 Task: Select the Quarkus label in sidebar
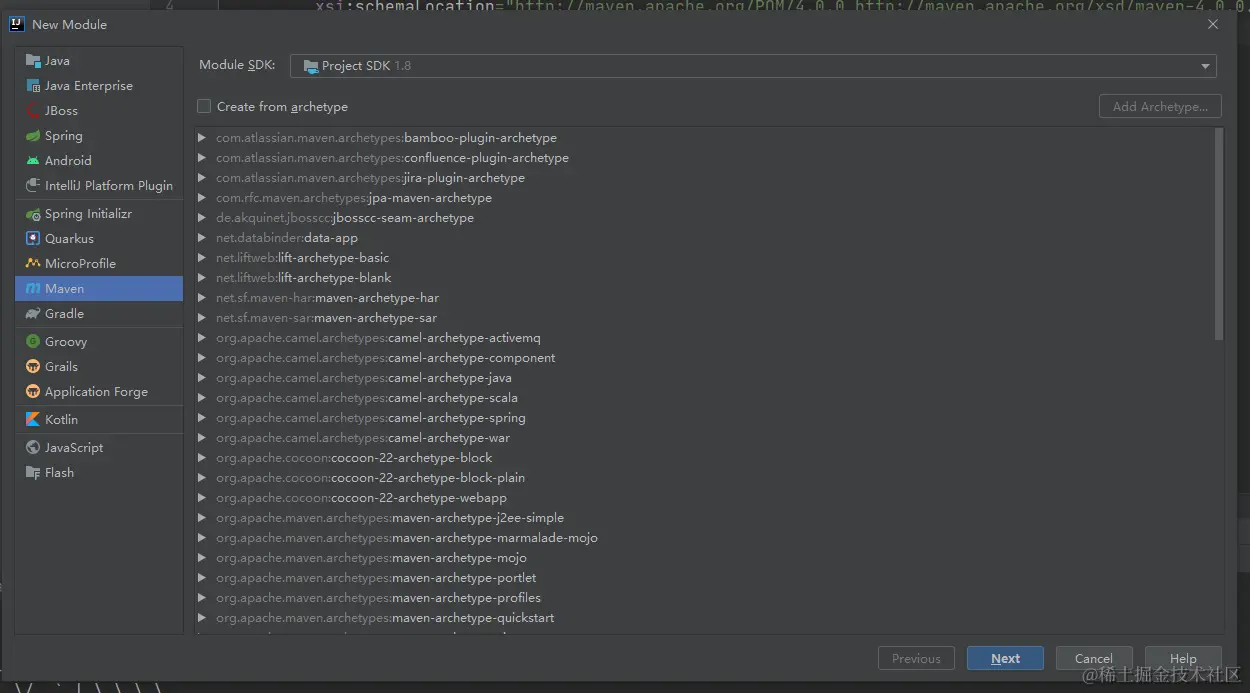(69, 239)
